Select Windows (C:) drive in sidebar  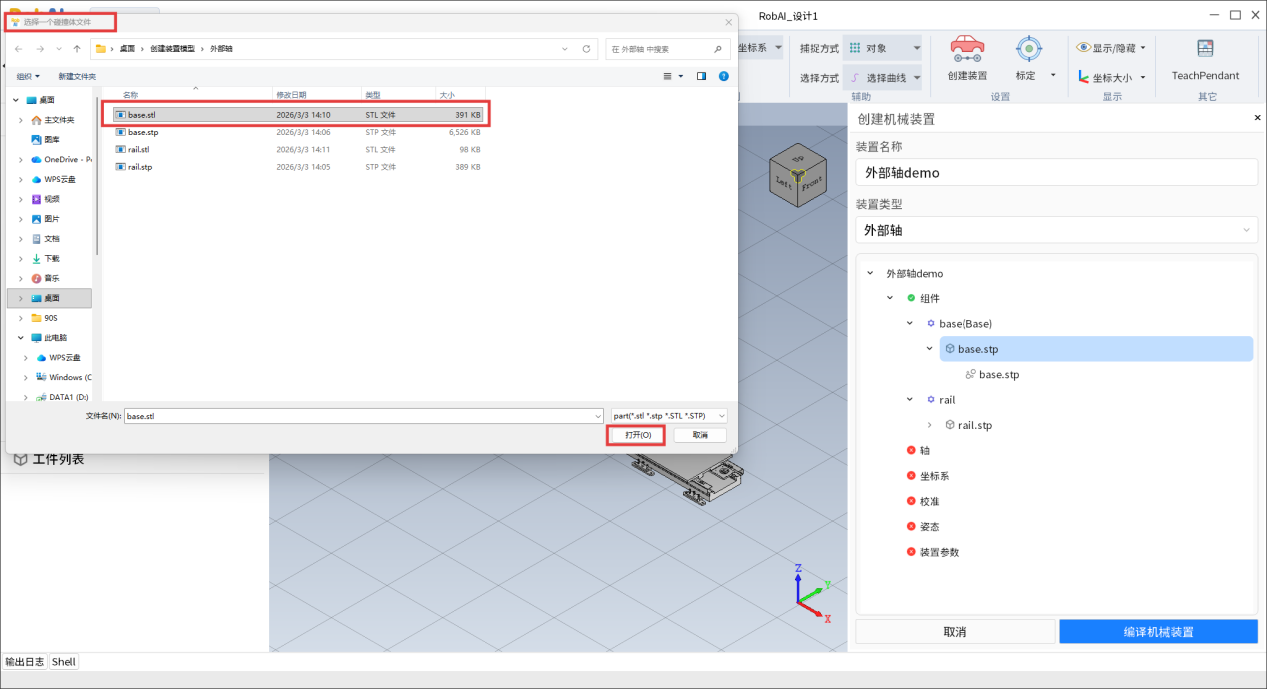coord(63,377)
